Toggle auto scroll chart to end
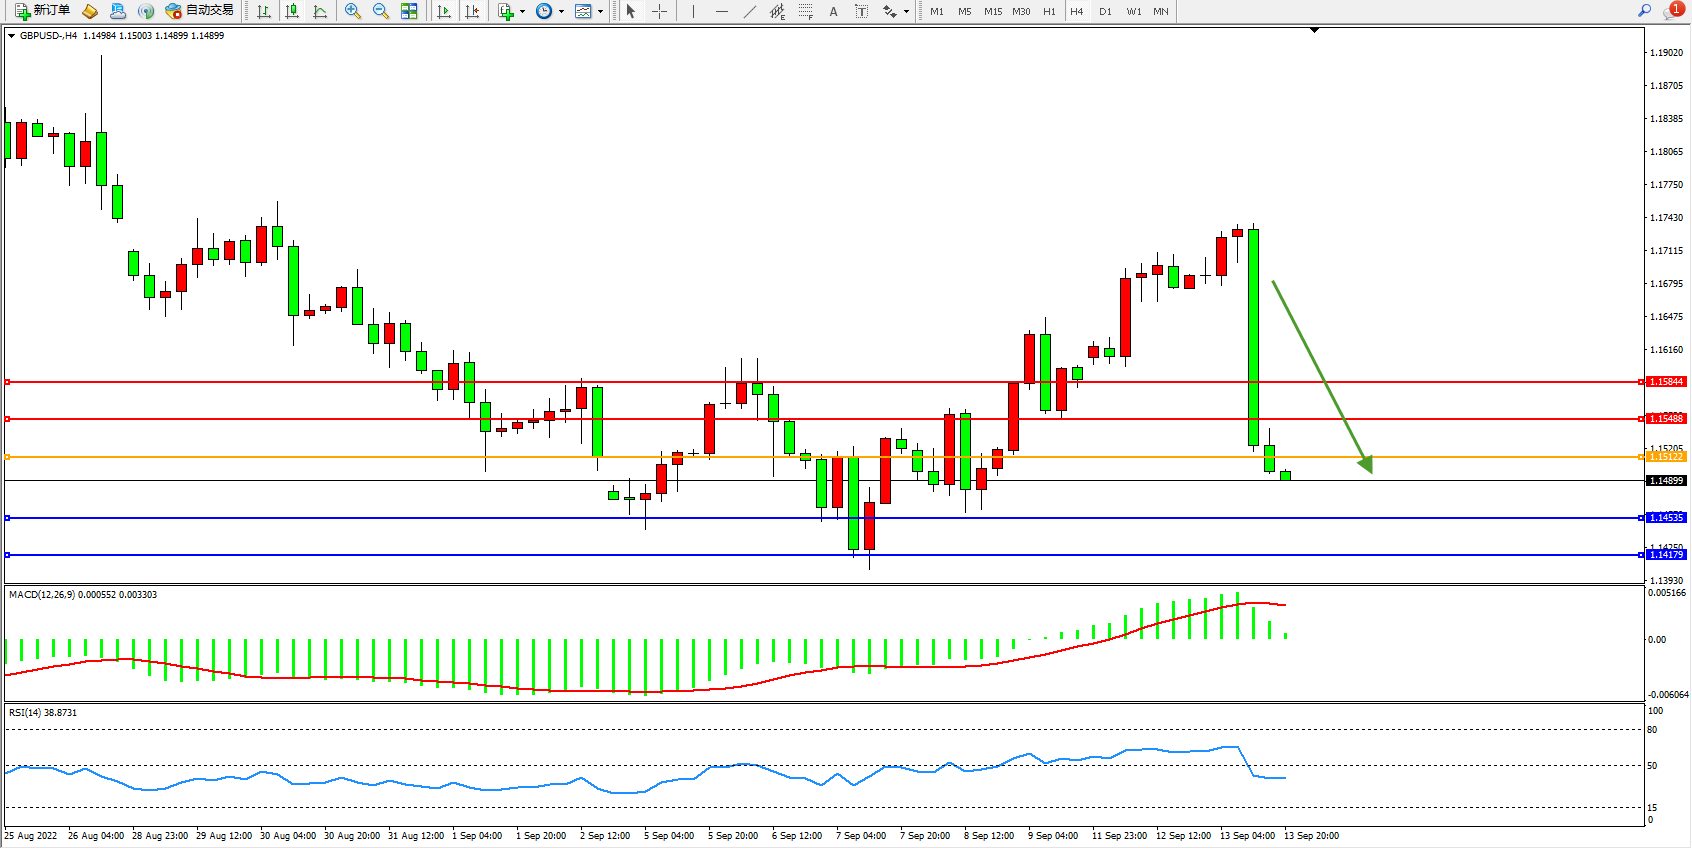The width and height of the screenshot is (1692, 849). coord(444,11)
